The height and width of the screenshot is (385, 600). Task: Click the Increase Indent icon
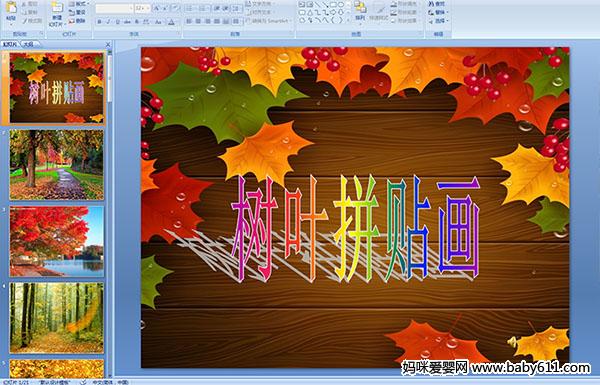(x=226, y=8)
